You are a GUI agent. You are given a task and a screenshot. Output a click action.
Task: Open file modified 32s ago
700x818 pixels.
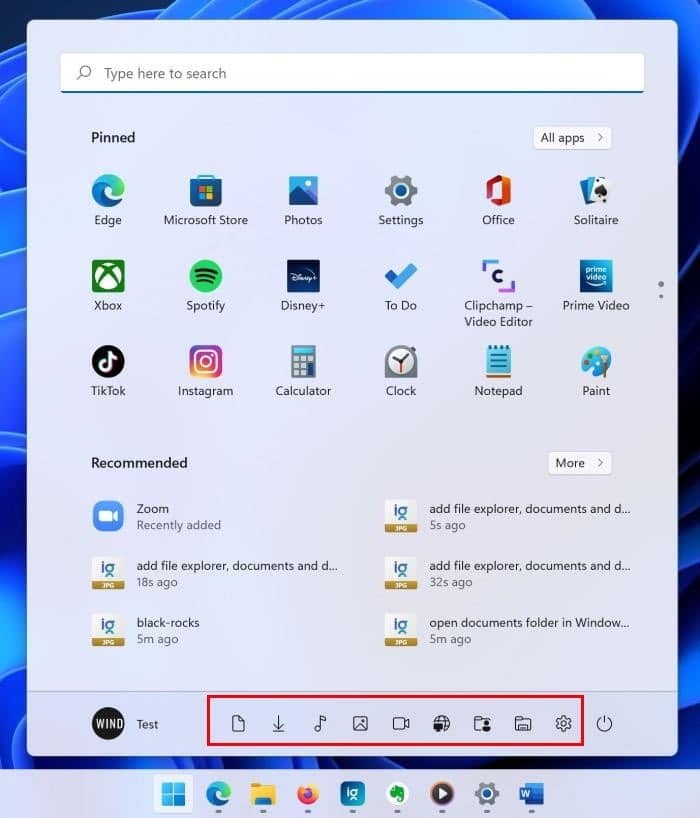[507, 573]
